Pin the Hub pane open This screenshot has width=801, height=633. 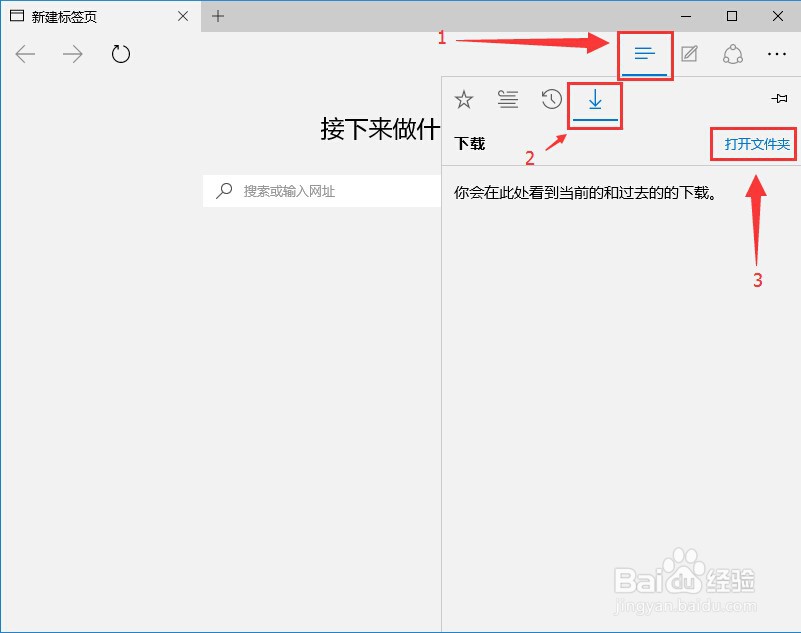pyautogui.click(x=779, y=98)
